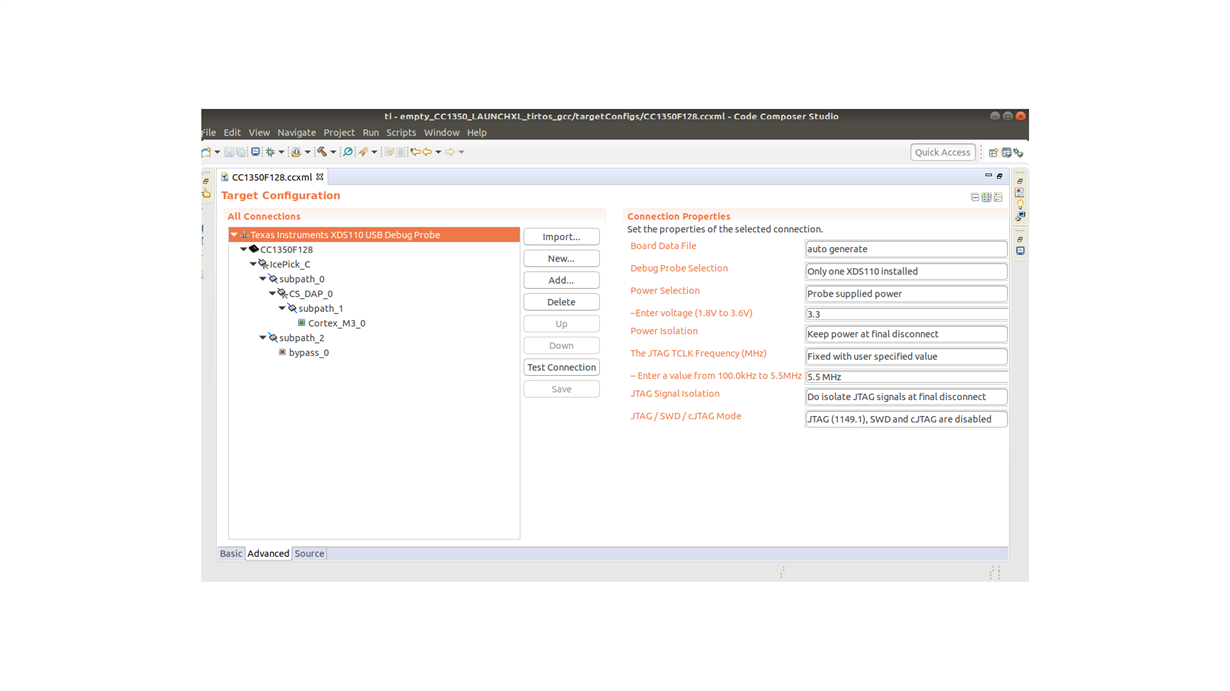Click the Search toolbar icon
Screen dimensions: 1230x691
tap(348, 152)
